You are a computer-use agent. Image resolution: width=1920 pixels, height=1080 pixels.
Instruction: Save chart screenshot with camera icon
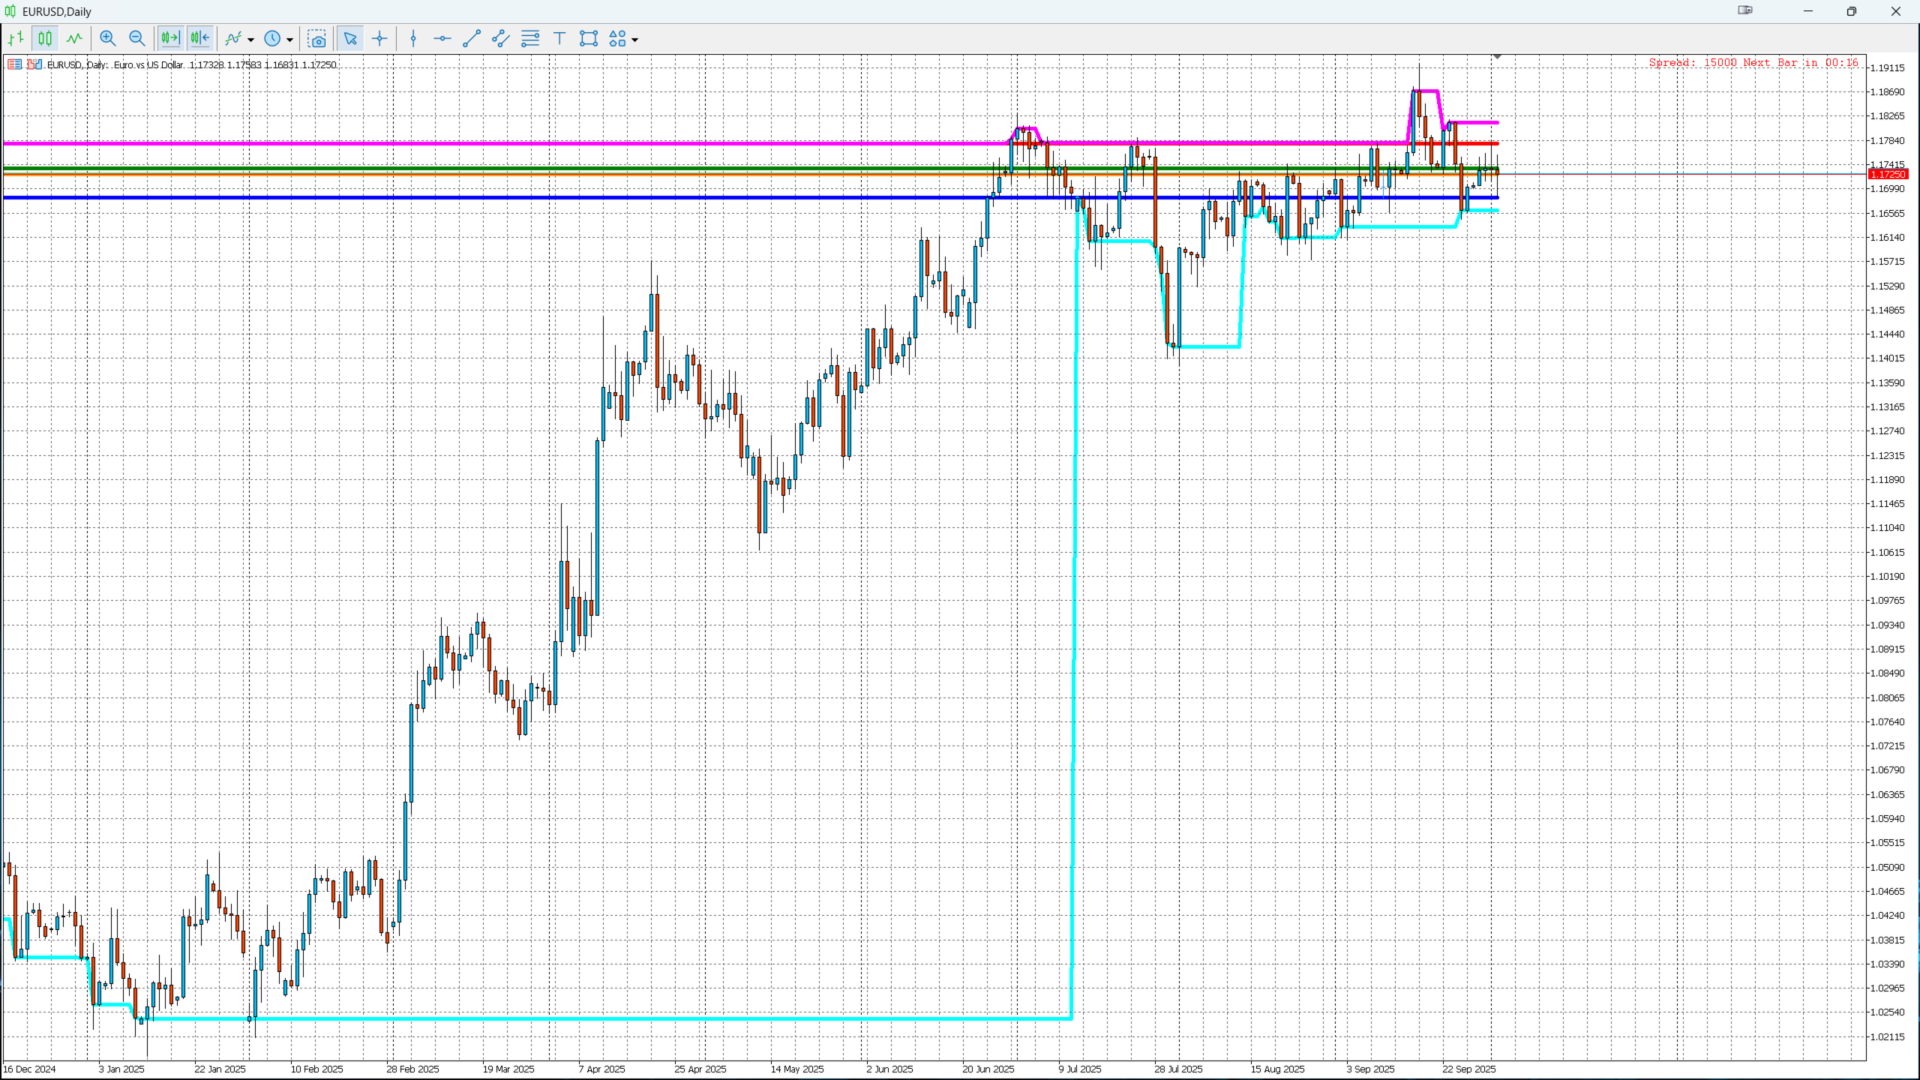pos(317,39)
